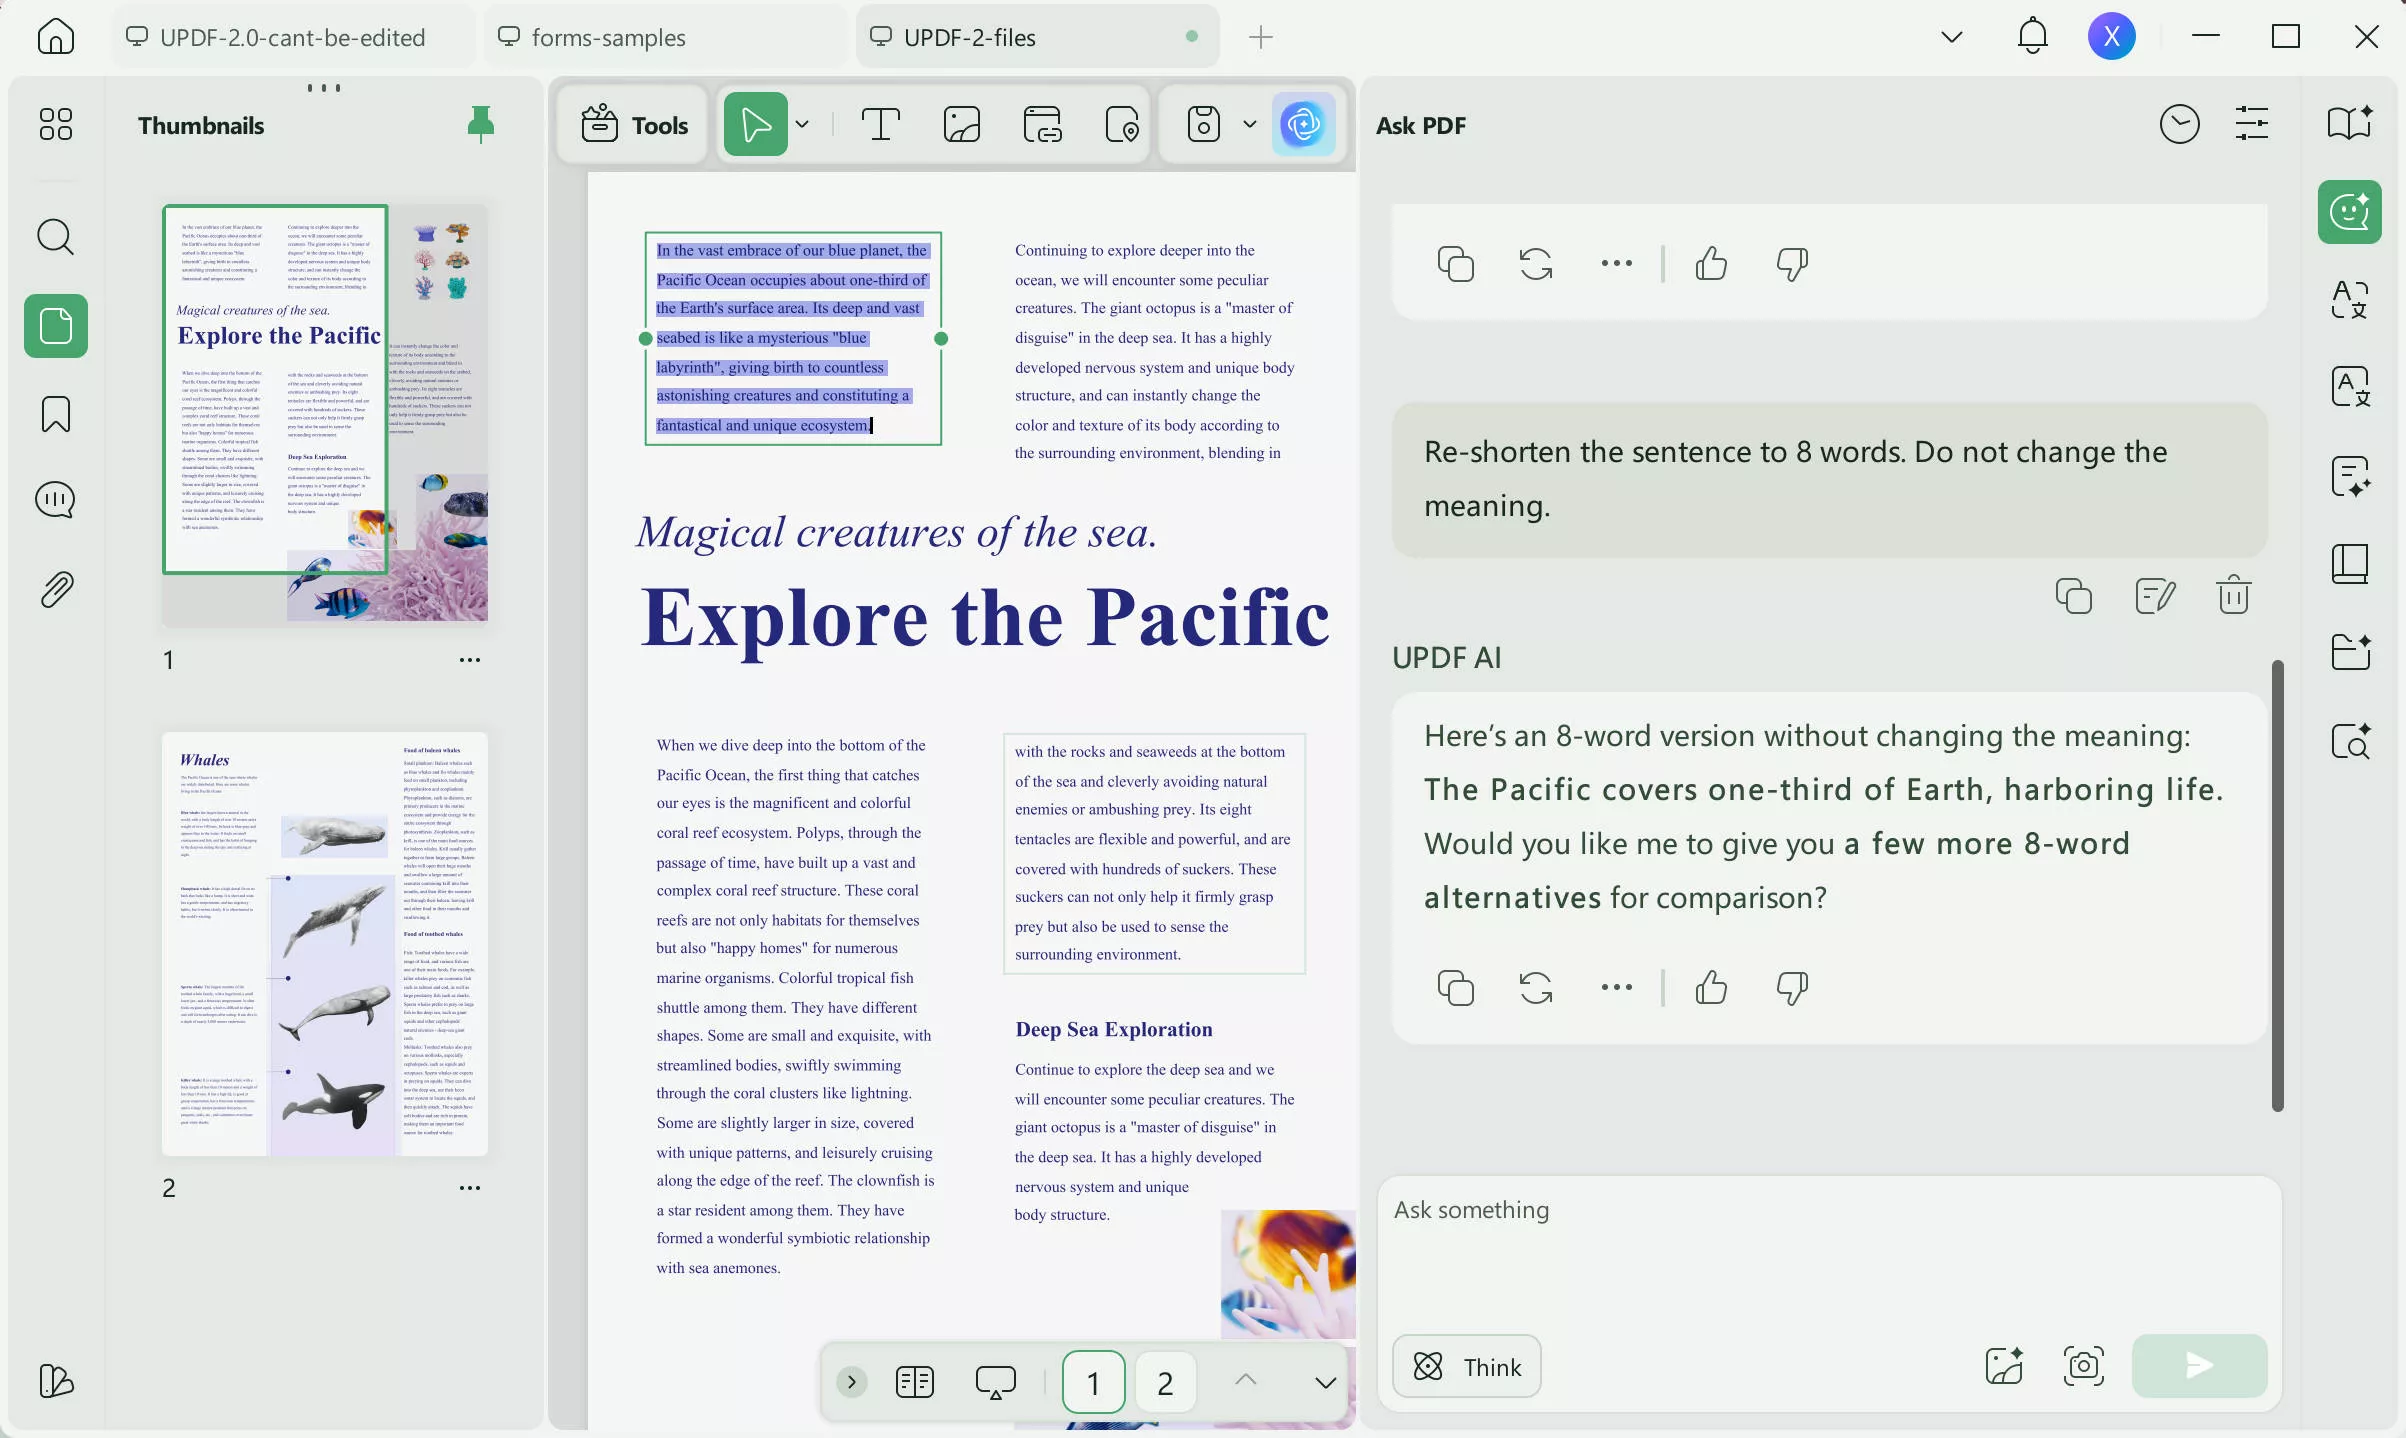
Task: Expand the select tool dropdown arrow
Action: pos(802,125)
